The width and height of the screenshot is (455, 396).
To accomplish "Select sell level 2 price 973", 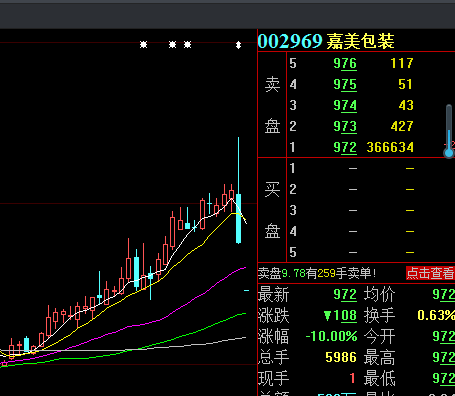I will 345,126.
